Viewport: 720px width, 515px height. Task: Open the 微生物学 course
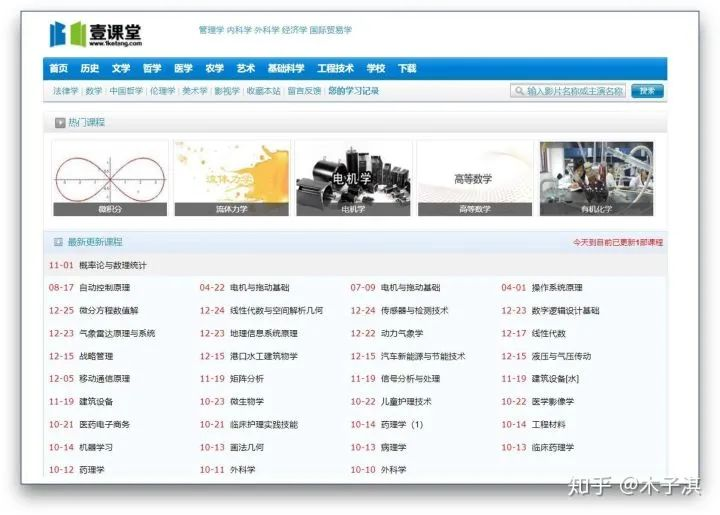click(247, 402)
